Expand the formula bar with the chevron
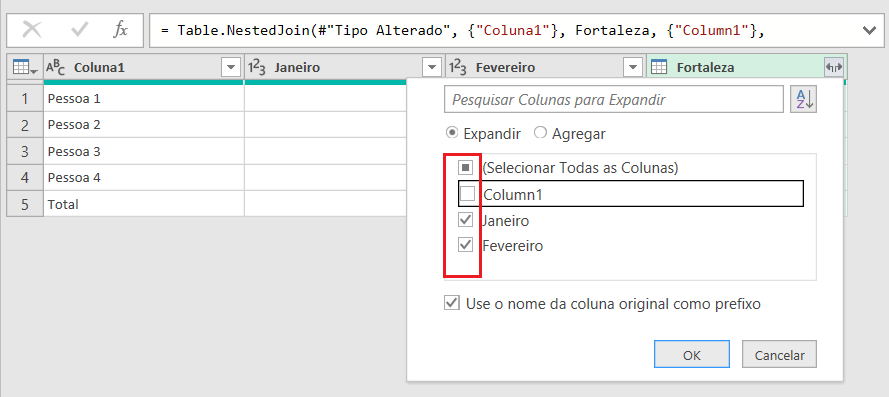The height and width of the screenshot is (397, 889). coord(869,31)
